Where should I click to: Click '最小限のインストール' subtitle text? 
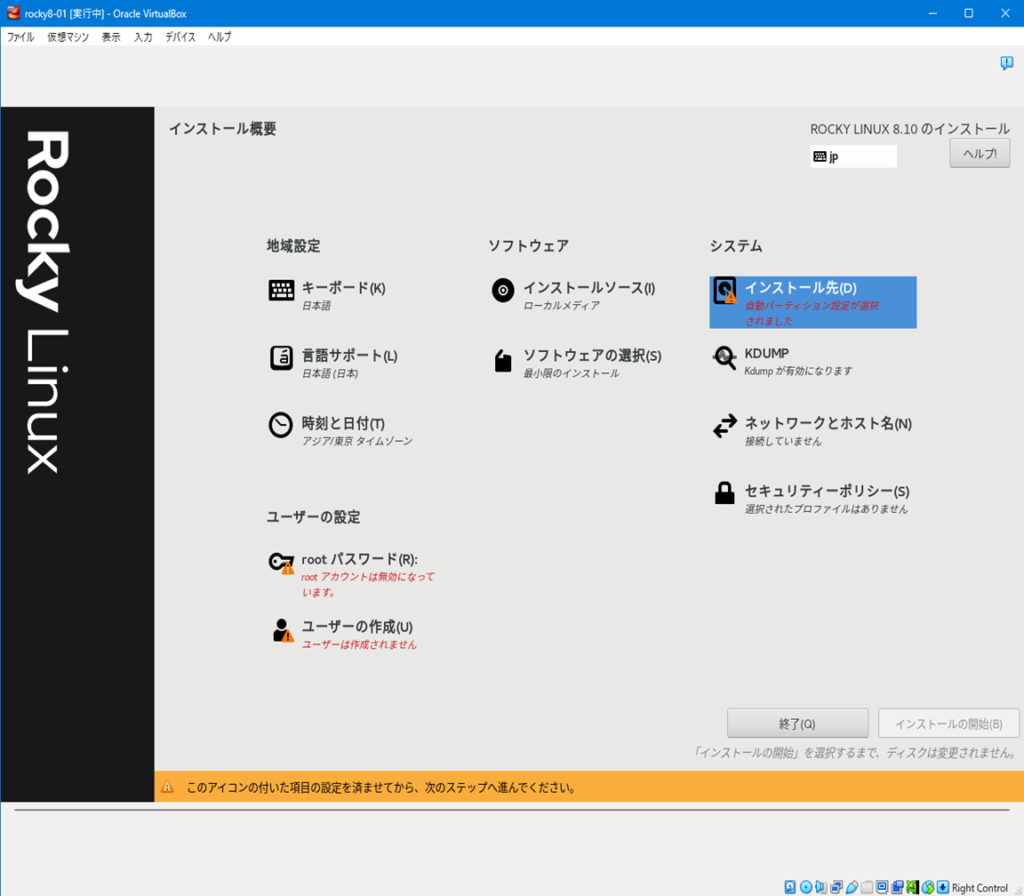click(571, 374)
